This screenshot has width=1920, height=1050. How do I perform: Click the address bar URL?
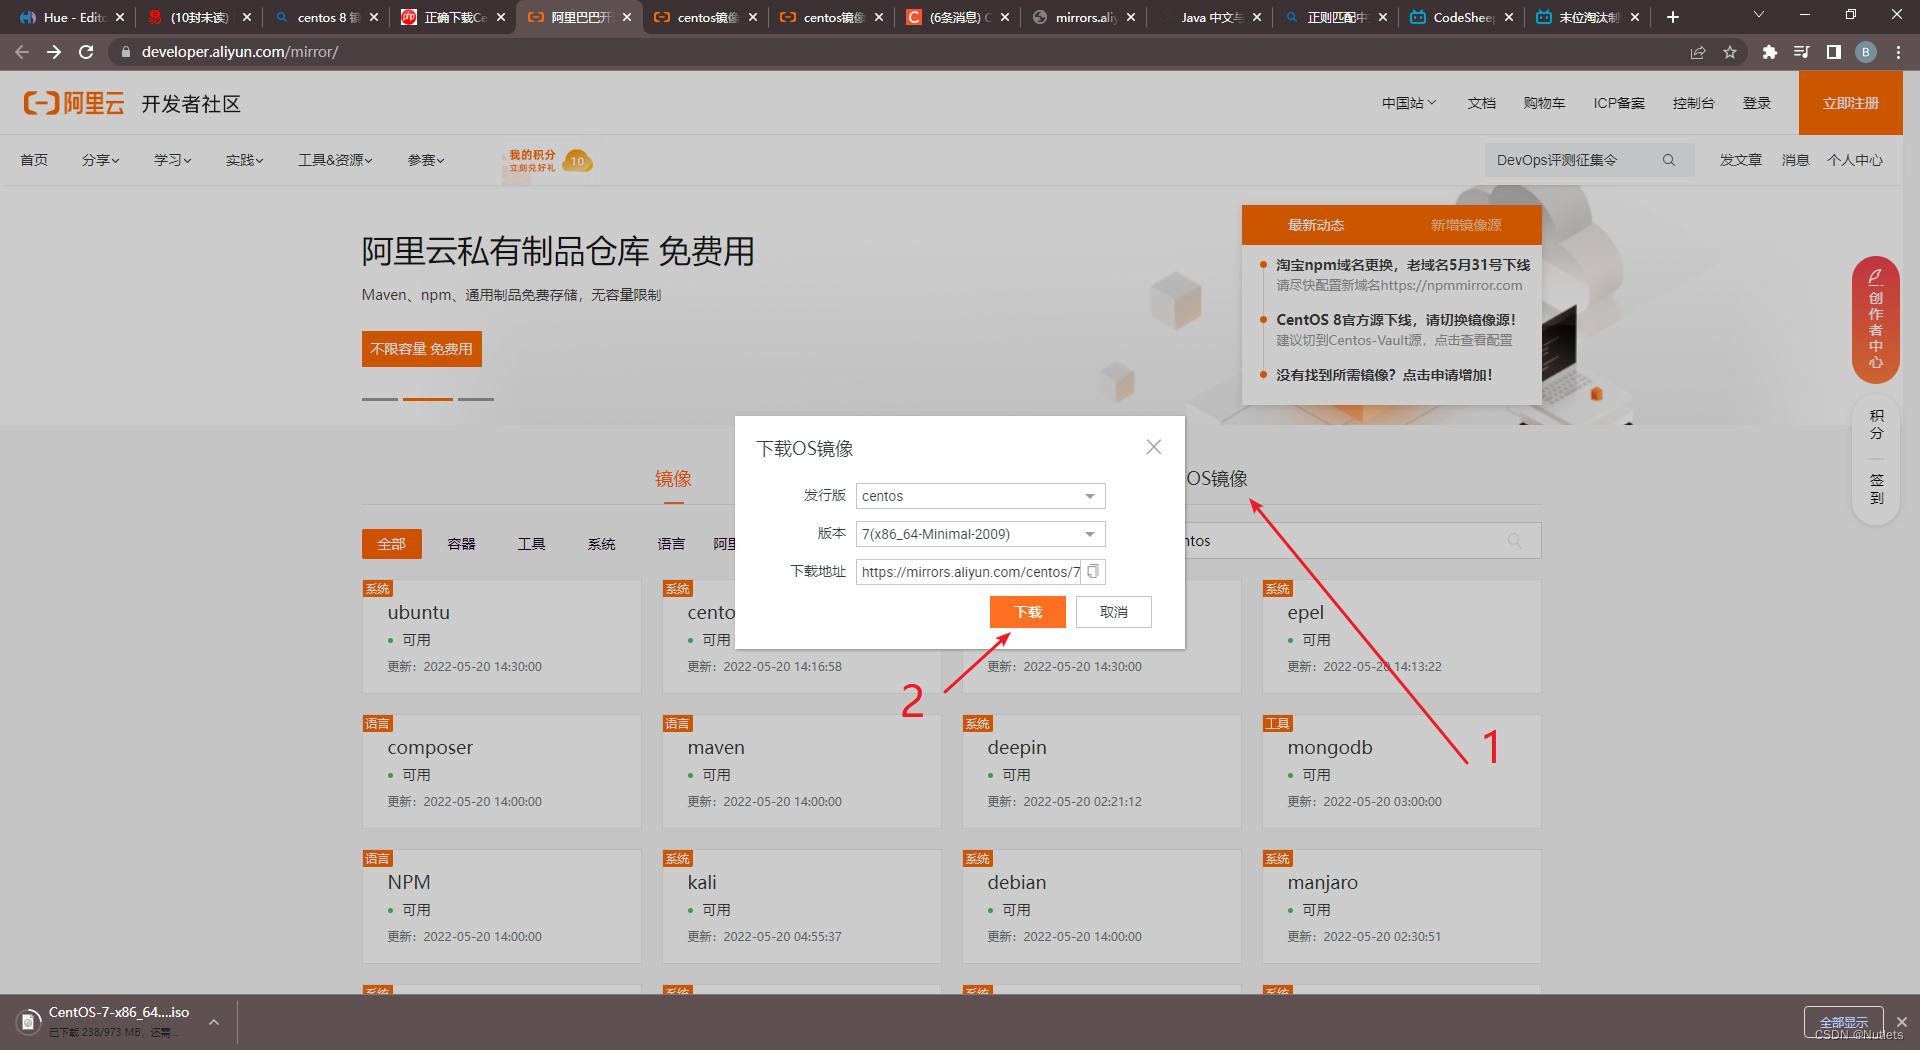pyautogui.click(x=240, y=52)
